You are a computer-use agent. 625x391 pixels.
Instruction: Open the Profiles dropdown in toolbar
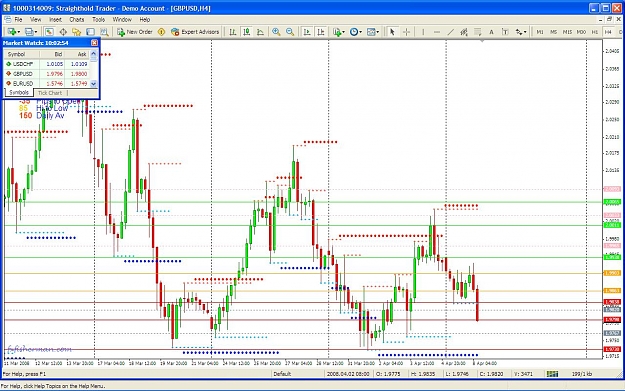pos(31,32)
